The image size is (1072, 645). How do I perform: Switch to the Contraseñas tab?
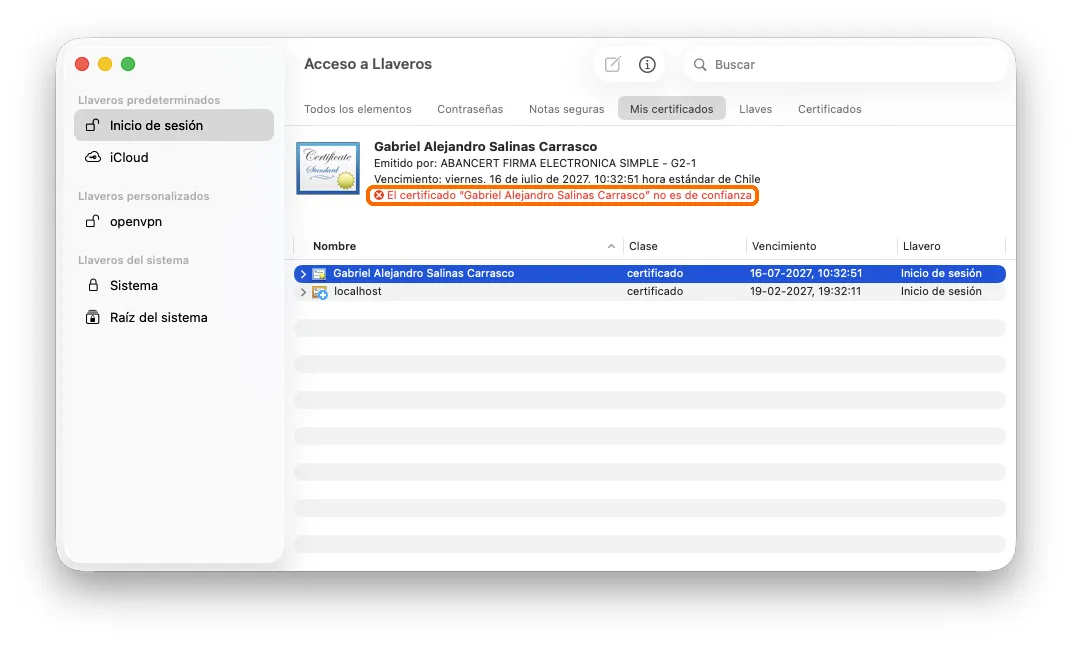click(x=470, y=109)
